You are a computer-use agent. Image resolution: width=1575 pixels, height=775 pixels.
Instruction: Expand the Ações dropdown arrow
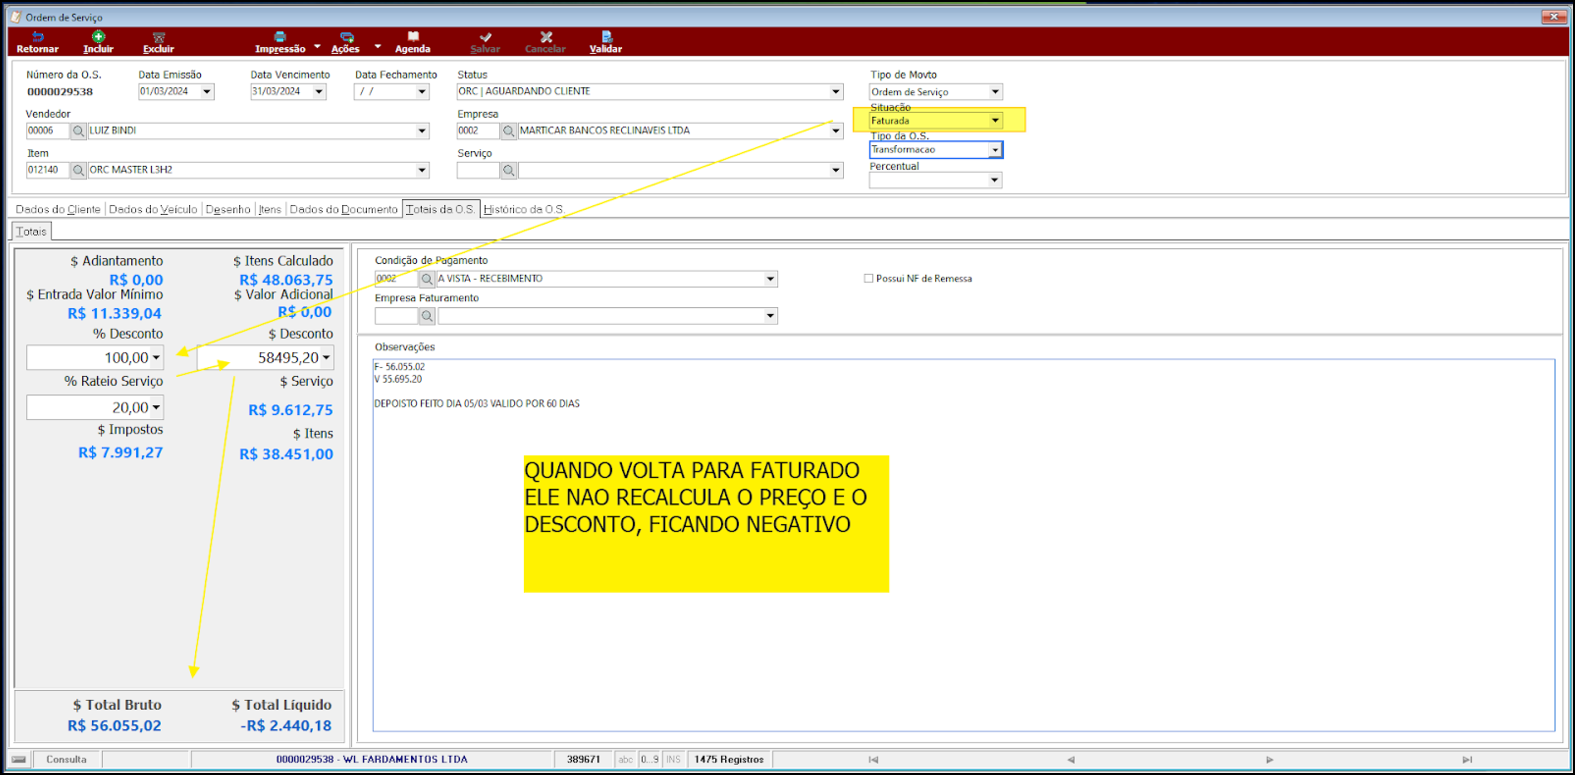click(x=377, y=47)
